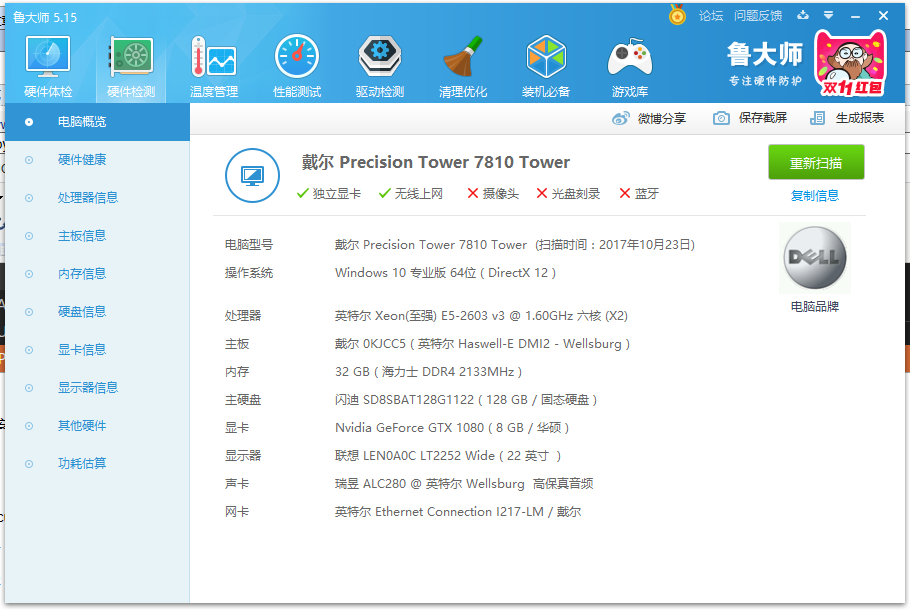Click the Windows 10 专业版 64位 operating system value
The image size is (910, 610).
[445, 273]
